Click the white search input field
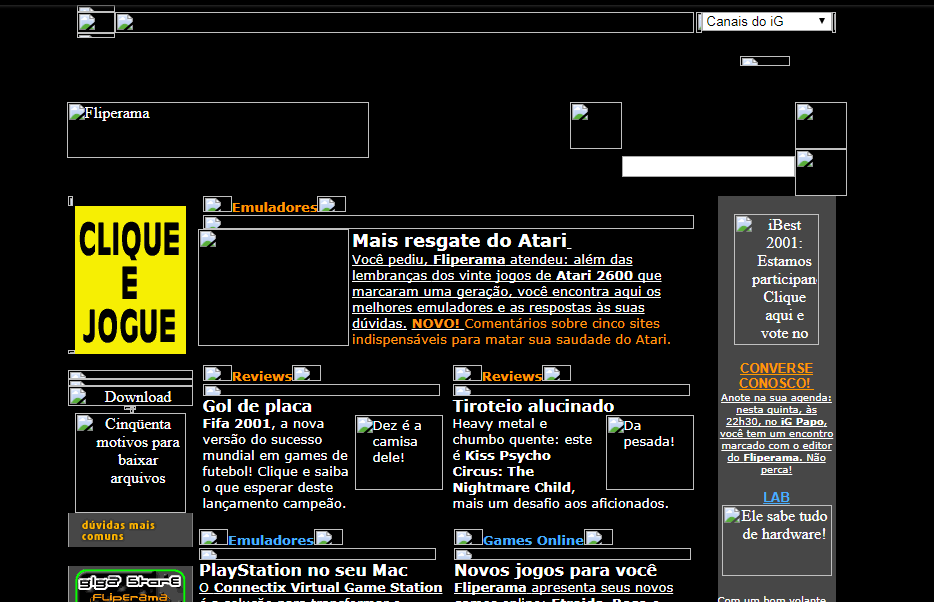The width and height of the screenshot is (934, 602). coord(708,166)
